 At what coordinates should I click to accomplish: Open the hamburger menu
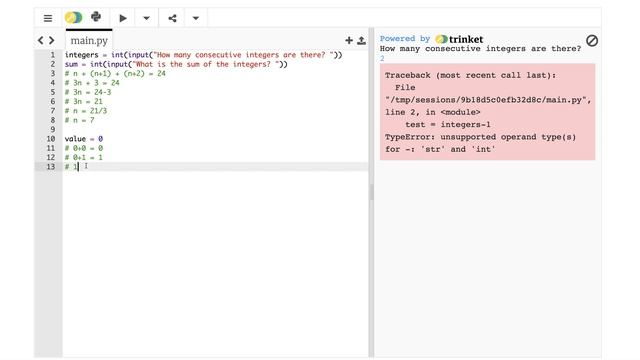pyautogui.click(x=48, y=18)
